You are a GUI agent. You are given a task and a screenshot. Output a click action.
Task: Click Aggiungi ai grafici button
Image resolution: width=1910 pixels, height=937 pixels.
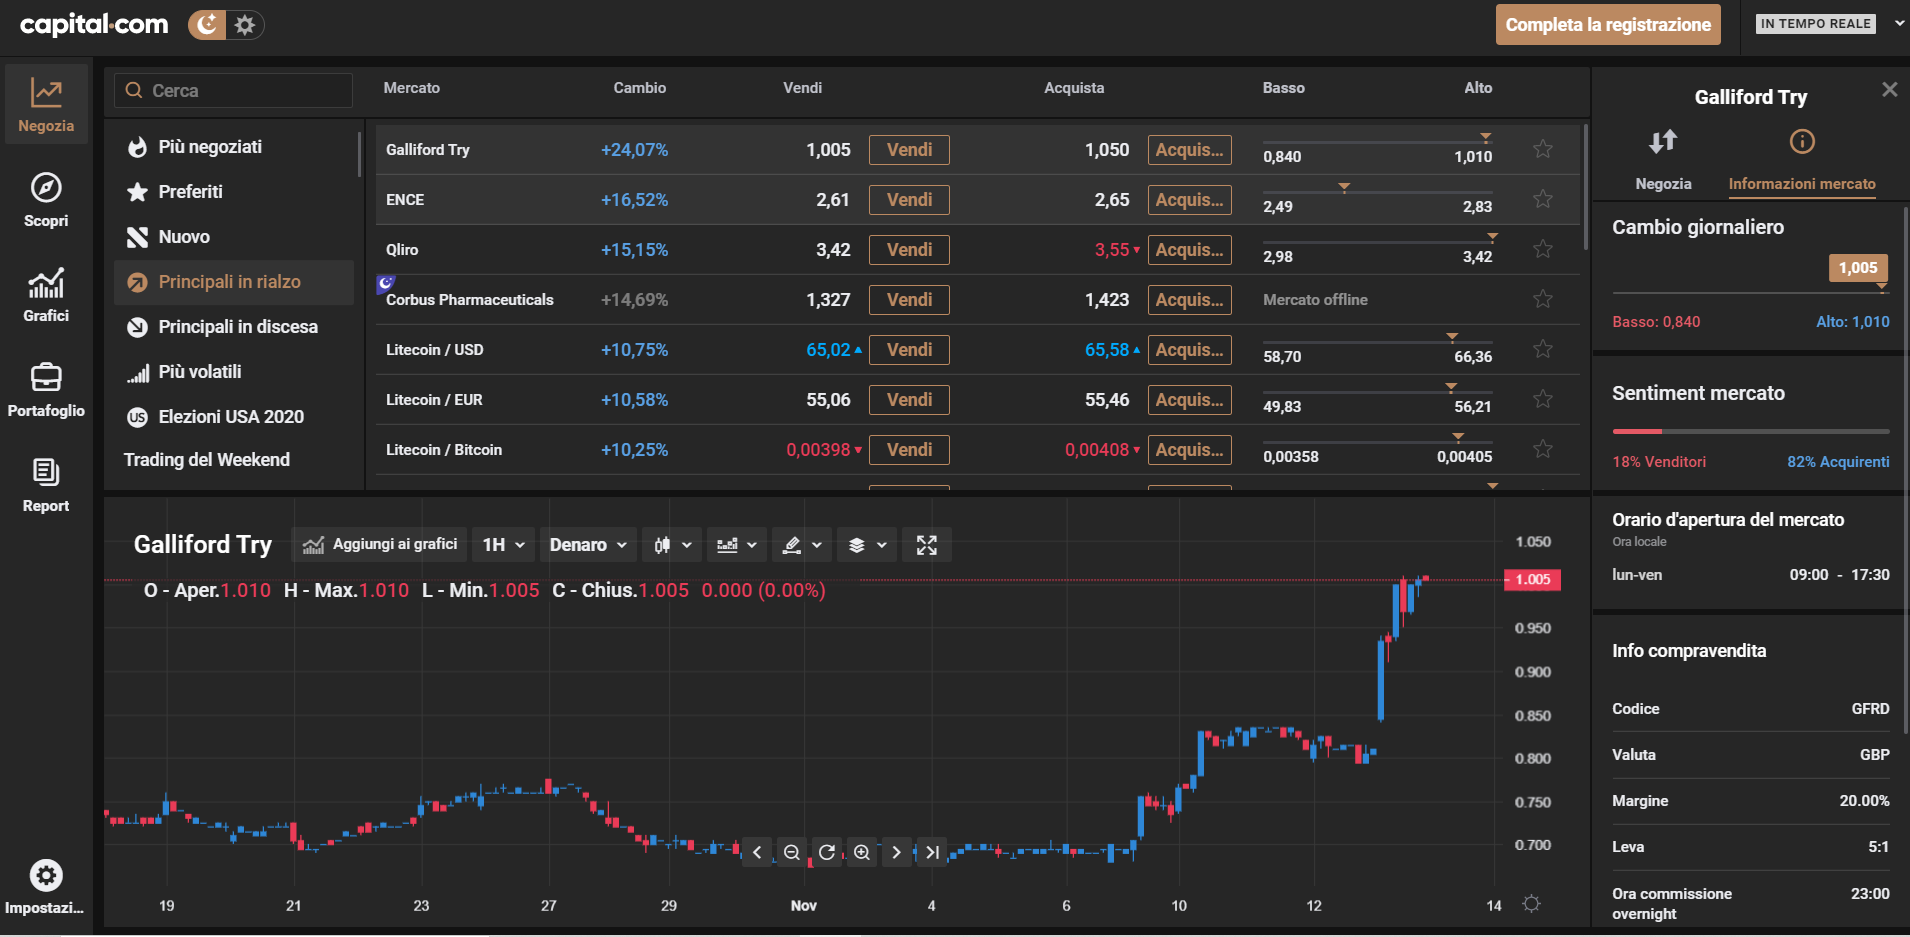(x=380, y=545)
